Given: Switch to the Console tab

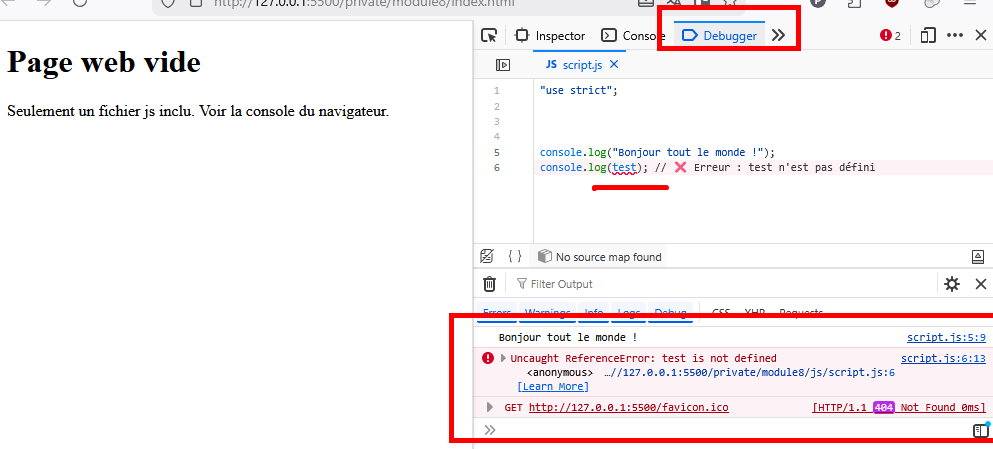Looking at the screenshot, I should [x=633, y=35].
